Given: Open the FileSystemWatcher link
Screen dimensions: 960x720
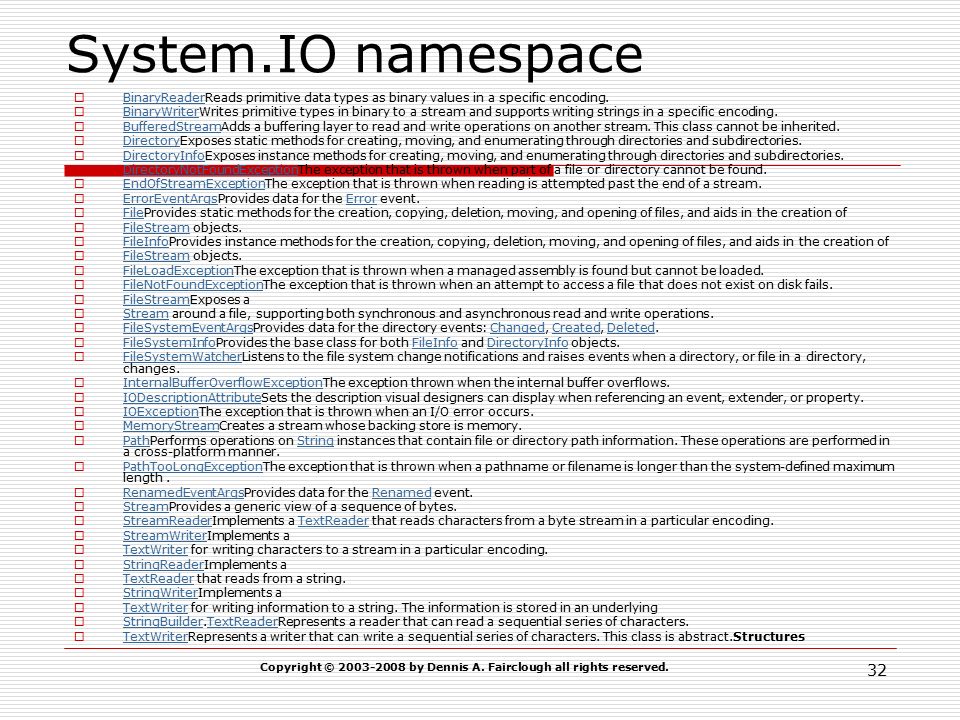Looking at the screenshot, I should 182,356.
